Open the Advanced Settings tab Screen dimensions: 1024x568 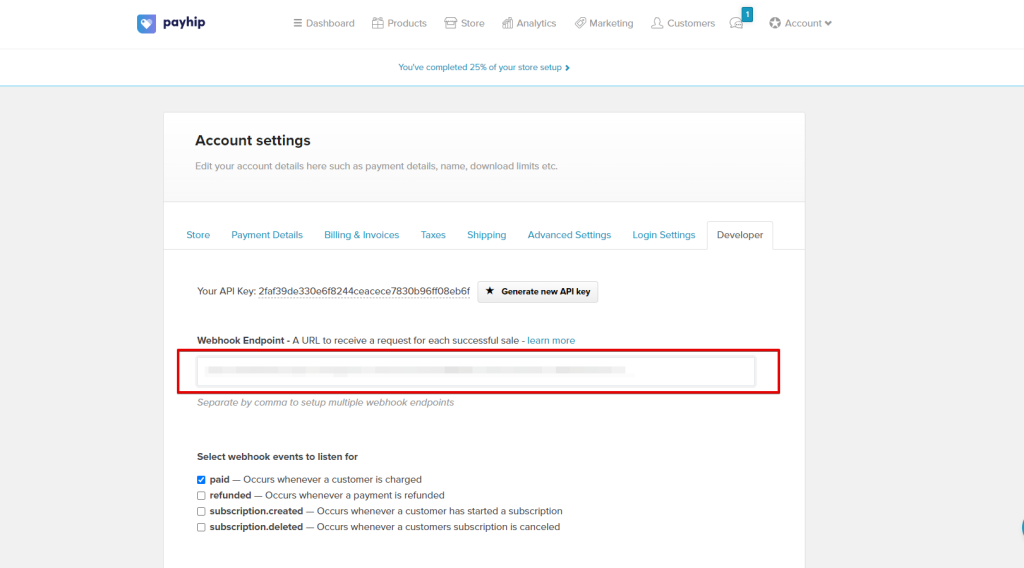[569, 235]
